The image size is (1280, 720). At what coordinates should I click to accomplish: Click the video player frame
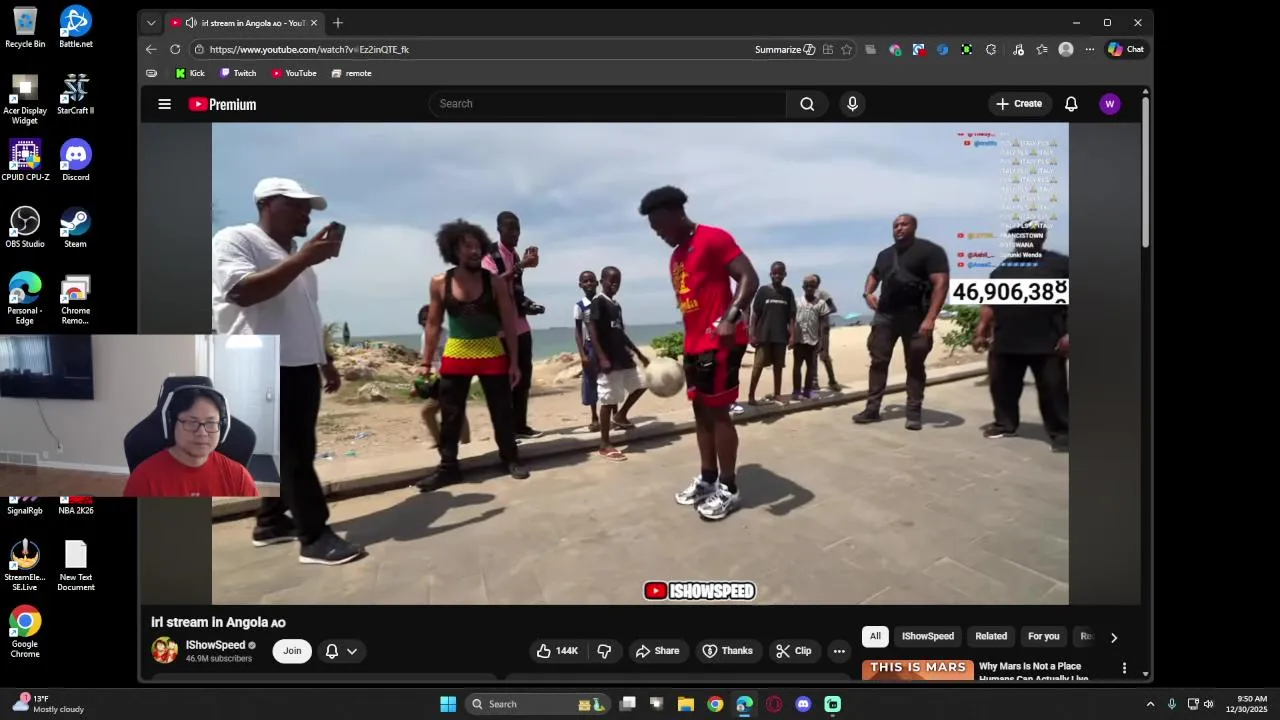click(640, 363)
